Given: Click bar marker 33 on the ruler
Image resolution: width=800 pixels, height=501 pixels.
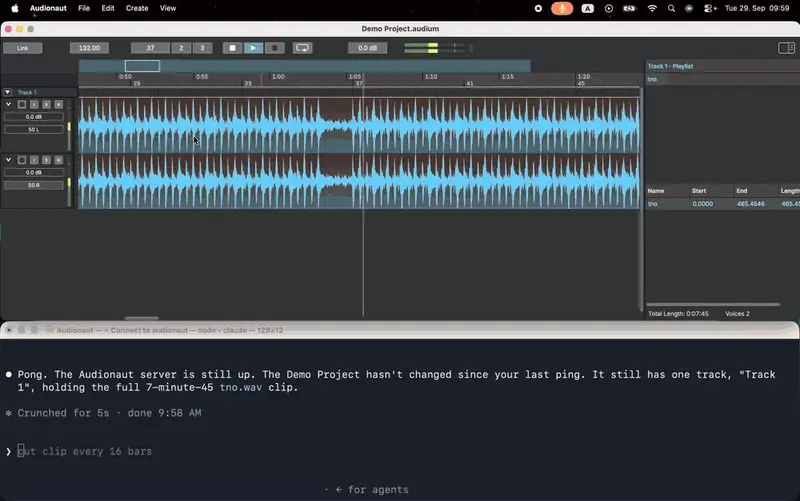Looking at the screenshot, I should click(247, 83).
